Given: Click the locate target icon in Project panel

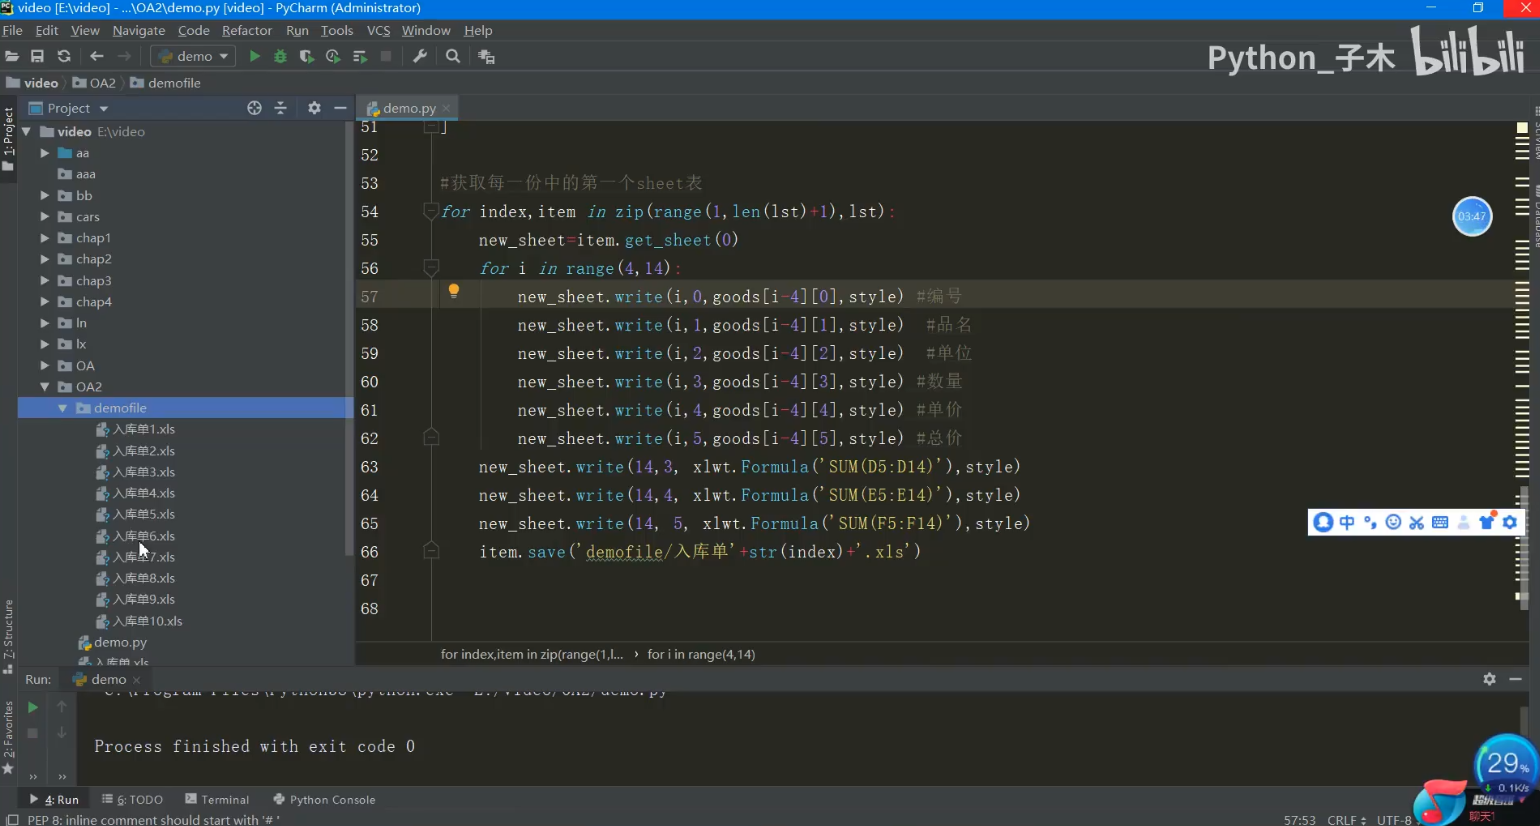Looking at the screenshot, I should click(254, 108).
